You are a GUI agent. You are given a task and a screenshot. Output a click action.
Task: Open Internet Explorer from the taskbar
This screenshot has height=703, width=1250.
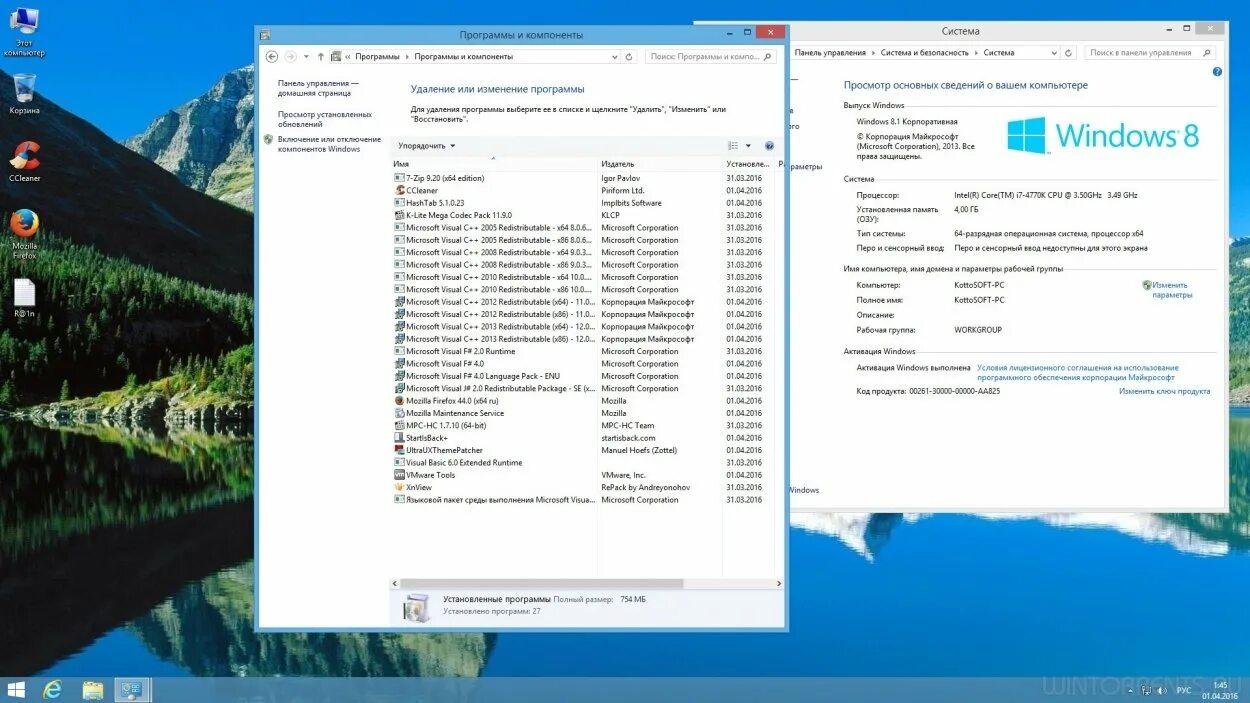point(52,689)
